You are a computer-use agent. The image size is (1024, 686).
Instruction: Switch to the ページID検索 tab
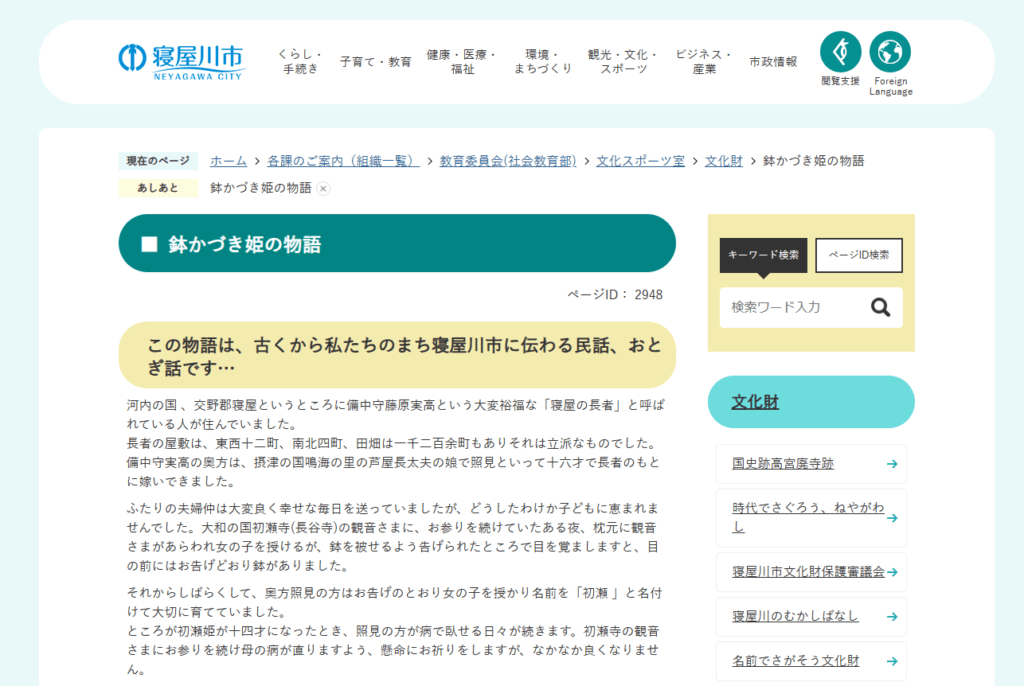859,255
